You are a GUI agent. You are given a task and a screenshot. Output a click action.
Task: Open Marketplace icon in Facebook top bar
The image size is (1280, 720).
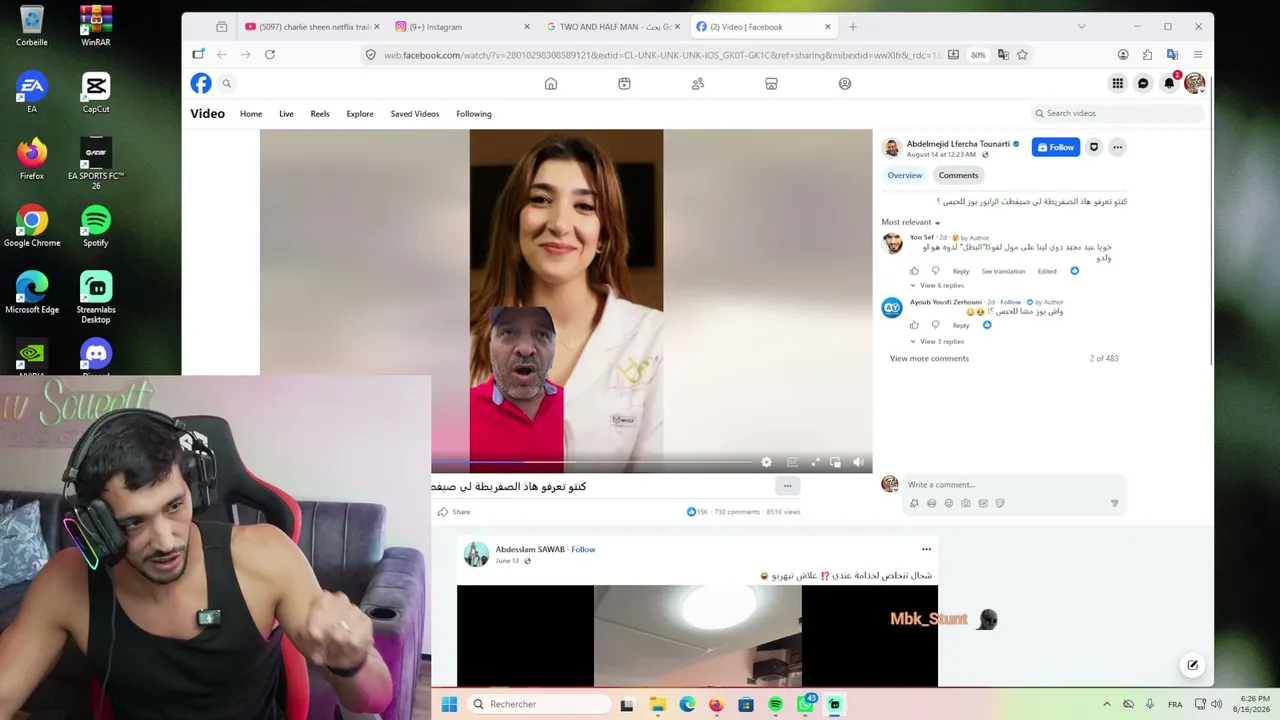pyautogui.click(x=771, y=84)
